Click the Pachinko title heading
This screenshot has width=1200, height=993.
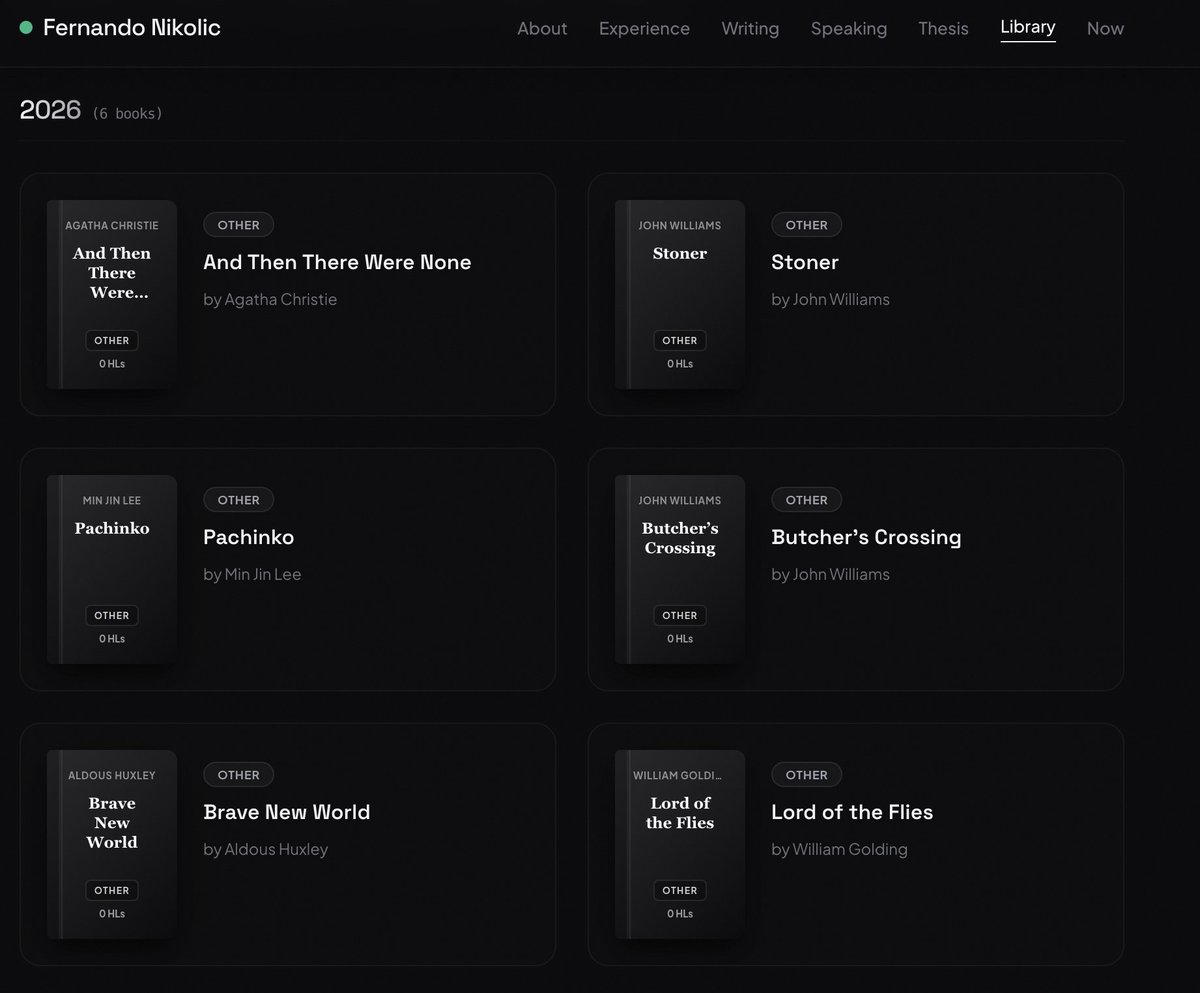click(x=249, y=537)
